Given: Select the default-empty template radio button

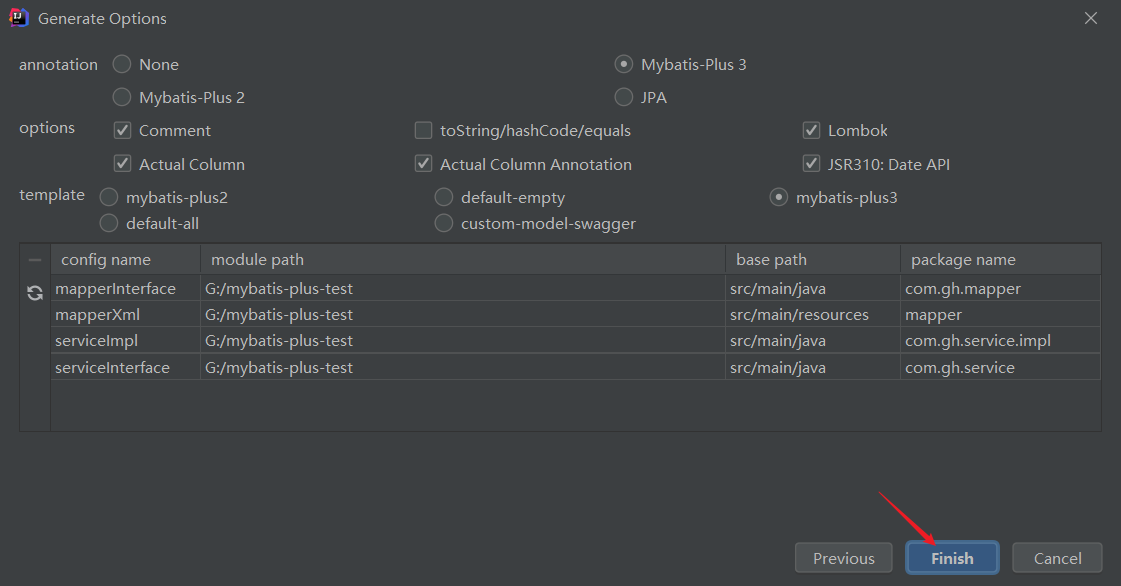Looking at the screenshot, I should tap(444, 198).
